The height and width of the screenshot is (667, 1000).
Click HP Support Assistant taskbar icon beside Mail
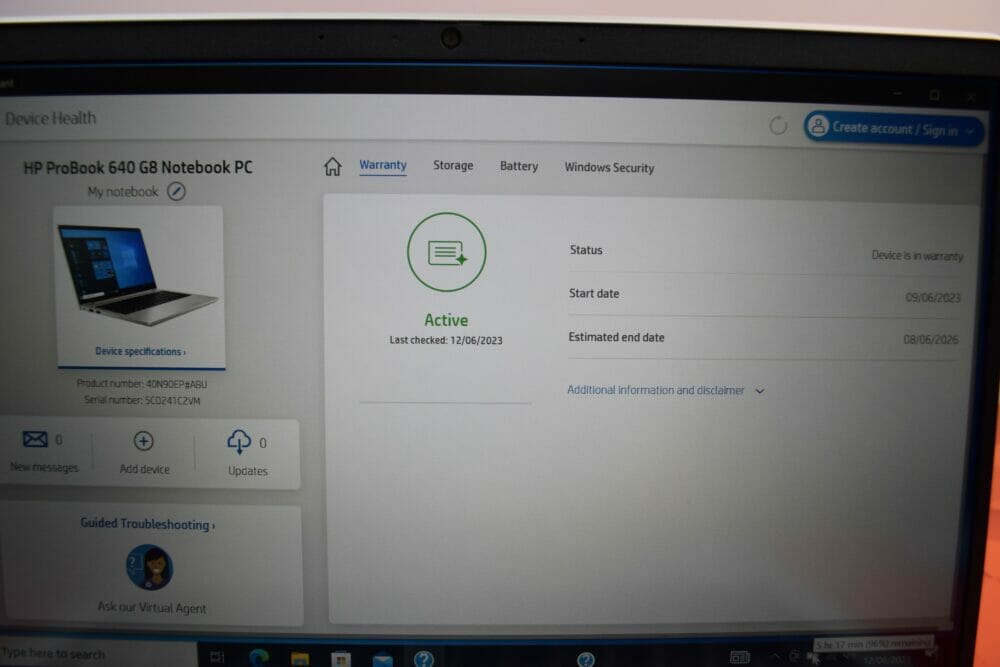(423, 659)
